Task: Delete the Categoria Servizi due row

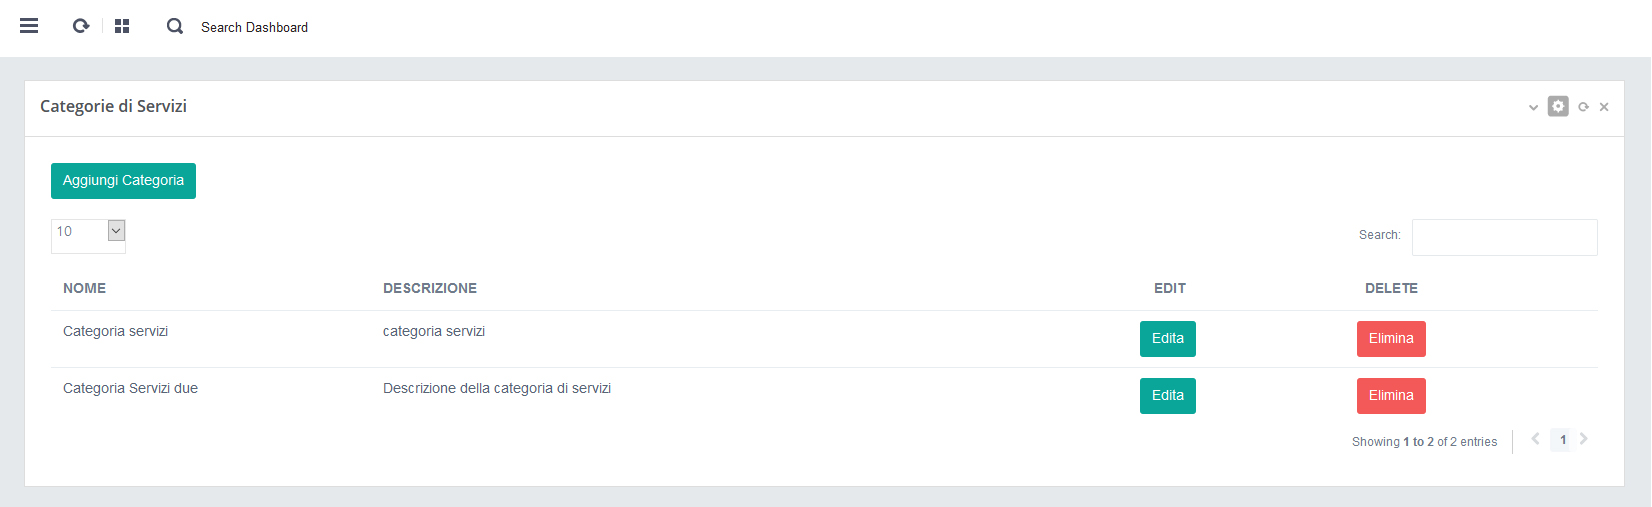Action: [x=1390, y=396]
